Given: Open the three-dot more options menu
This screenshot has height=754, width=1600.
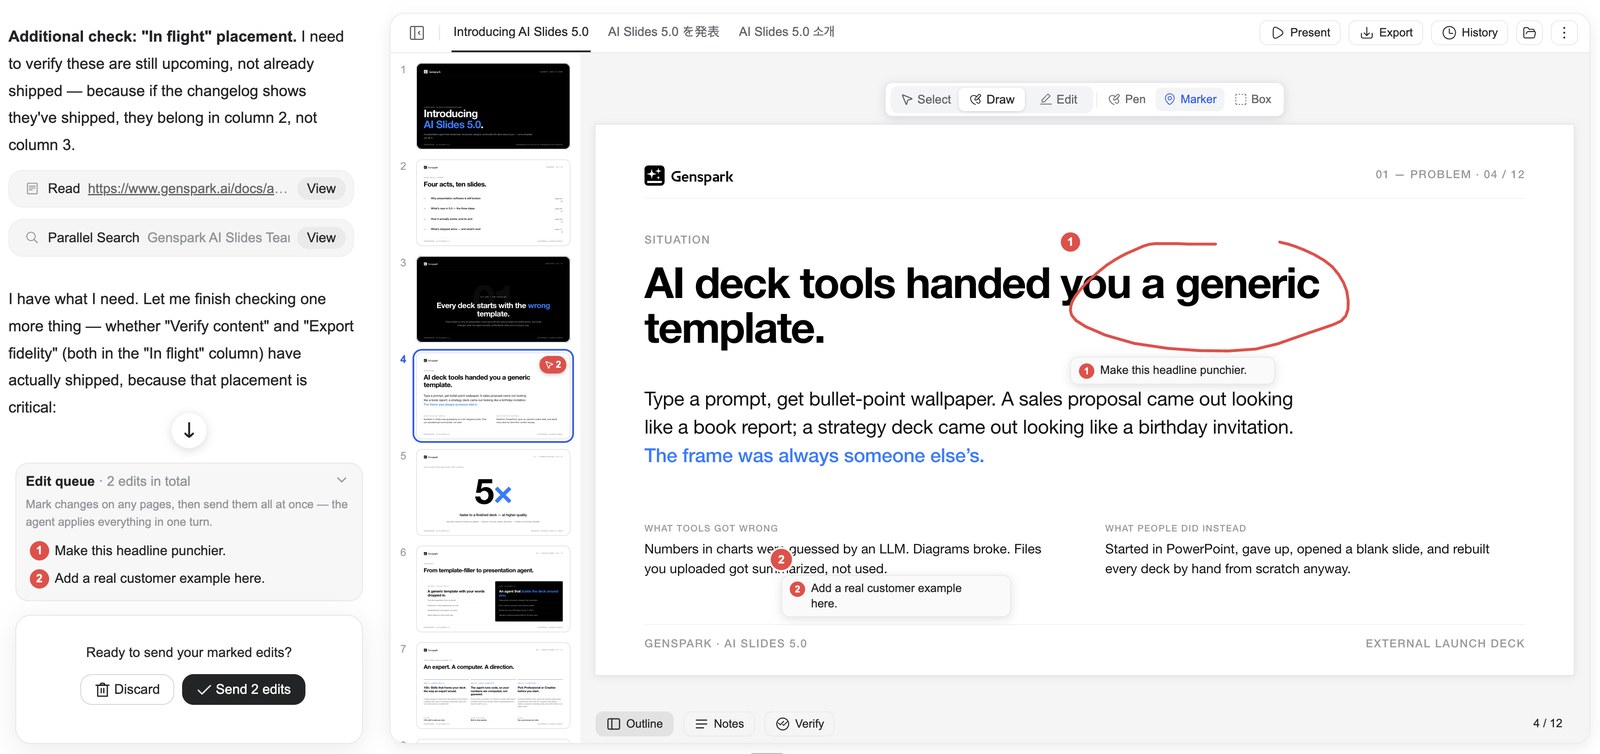Looking at the screenshot, I should [x=1564, y=33].
